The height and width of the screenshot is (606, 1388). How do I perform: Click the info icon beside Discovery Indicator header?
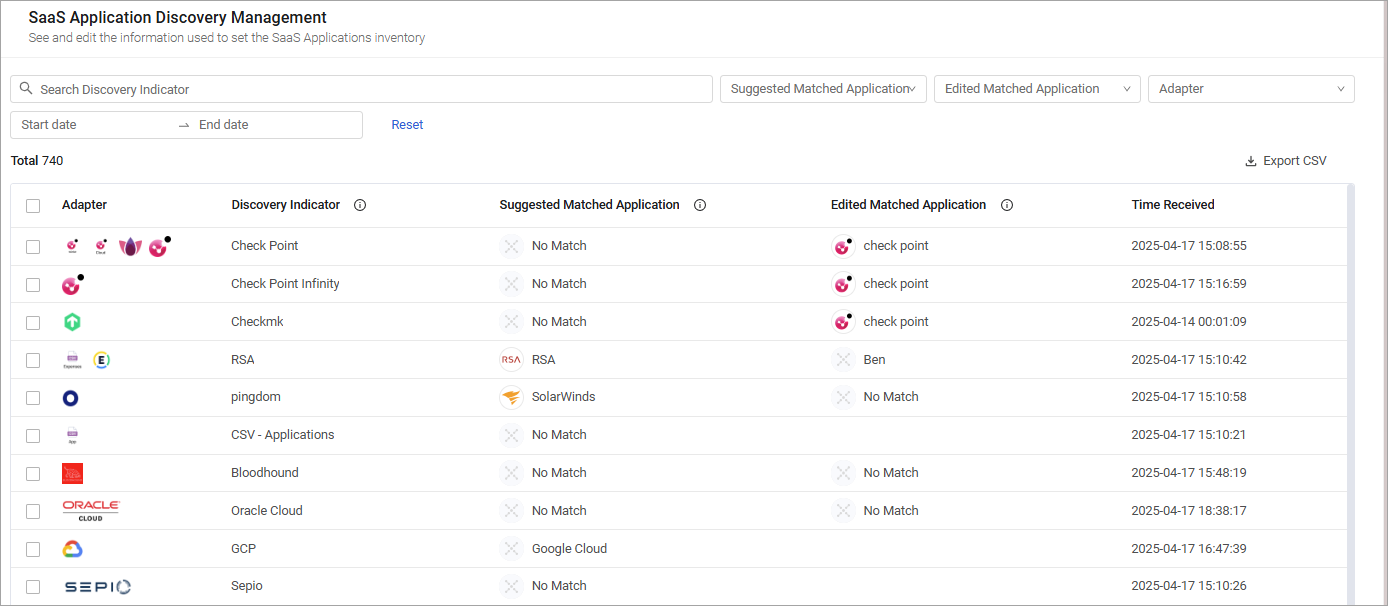(360, 205)
